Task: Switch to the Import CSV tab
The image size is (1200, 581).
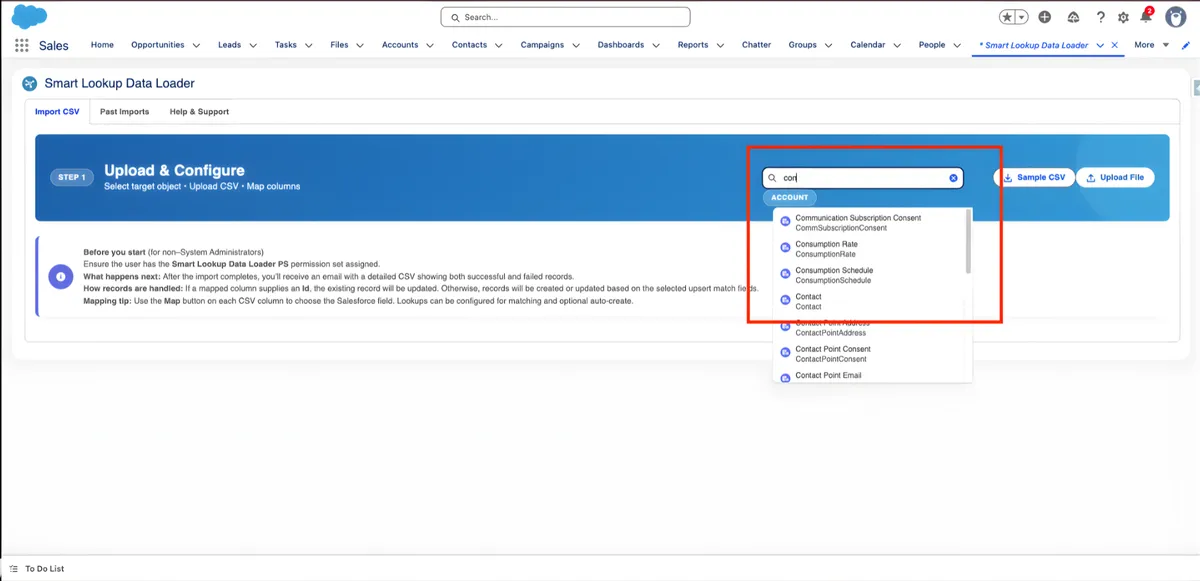Action: 57,112
